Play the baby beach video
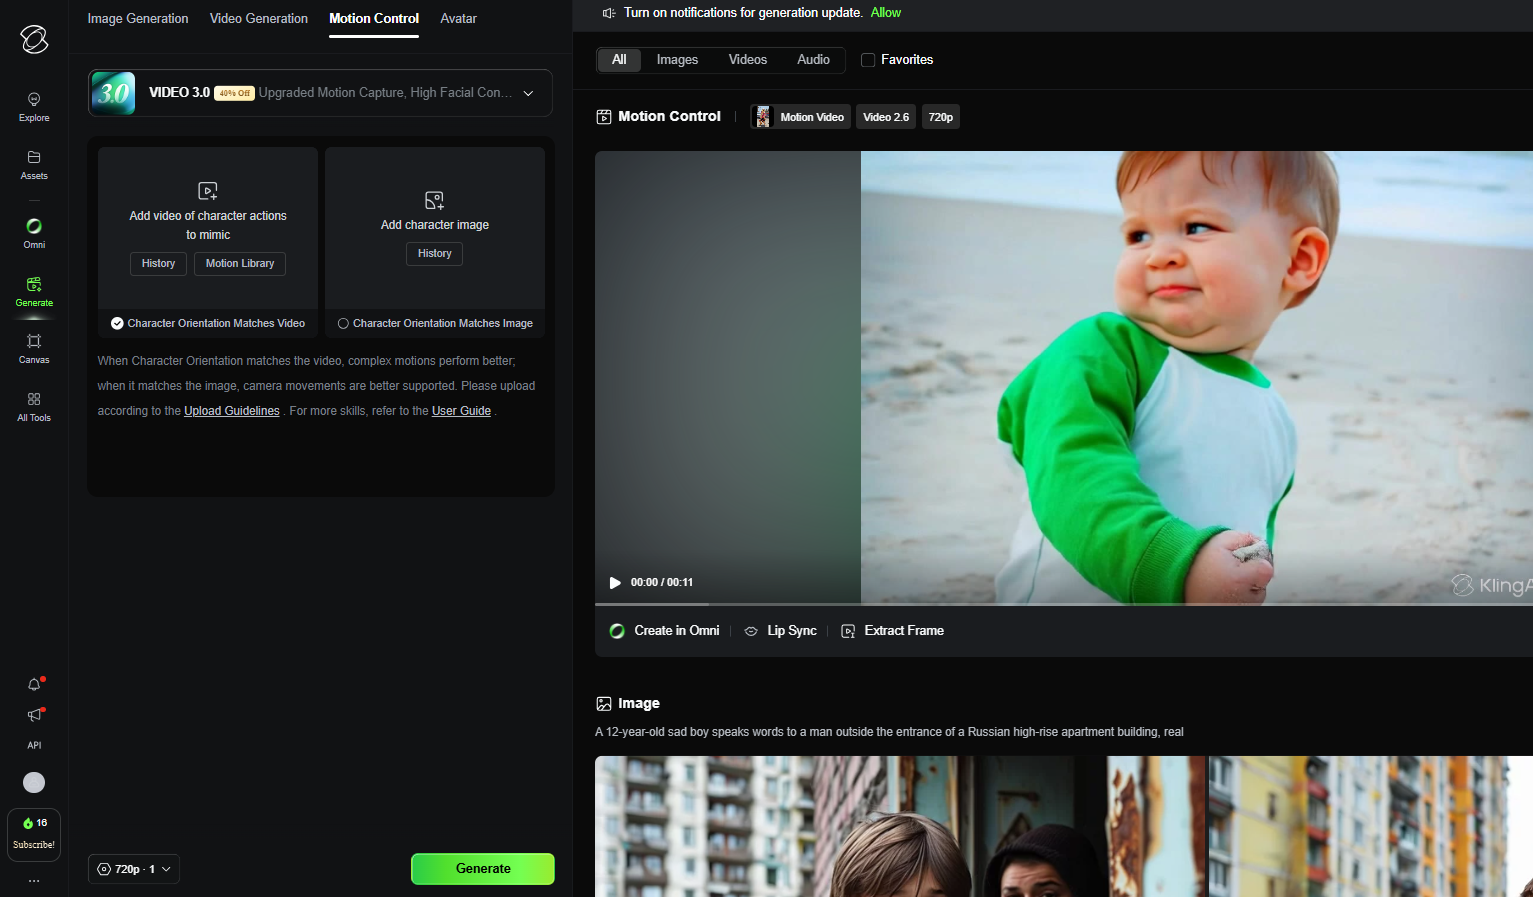Screen dimensions: 1533x897 pyautogui.click(x=615, y=583)
